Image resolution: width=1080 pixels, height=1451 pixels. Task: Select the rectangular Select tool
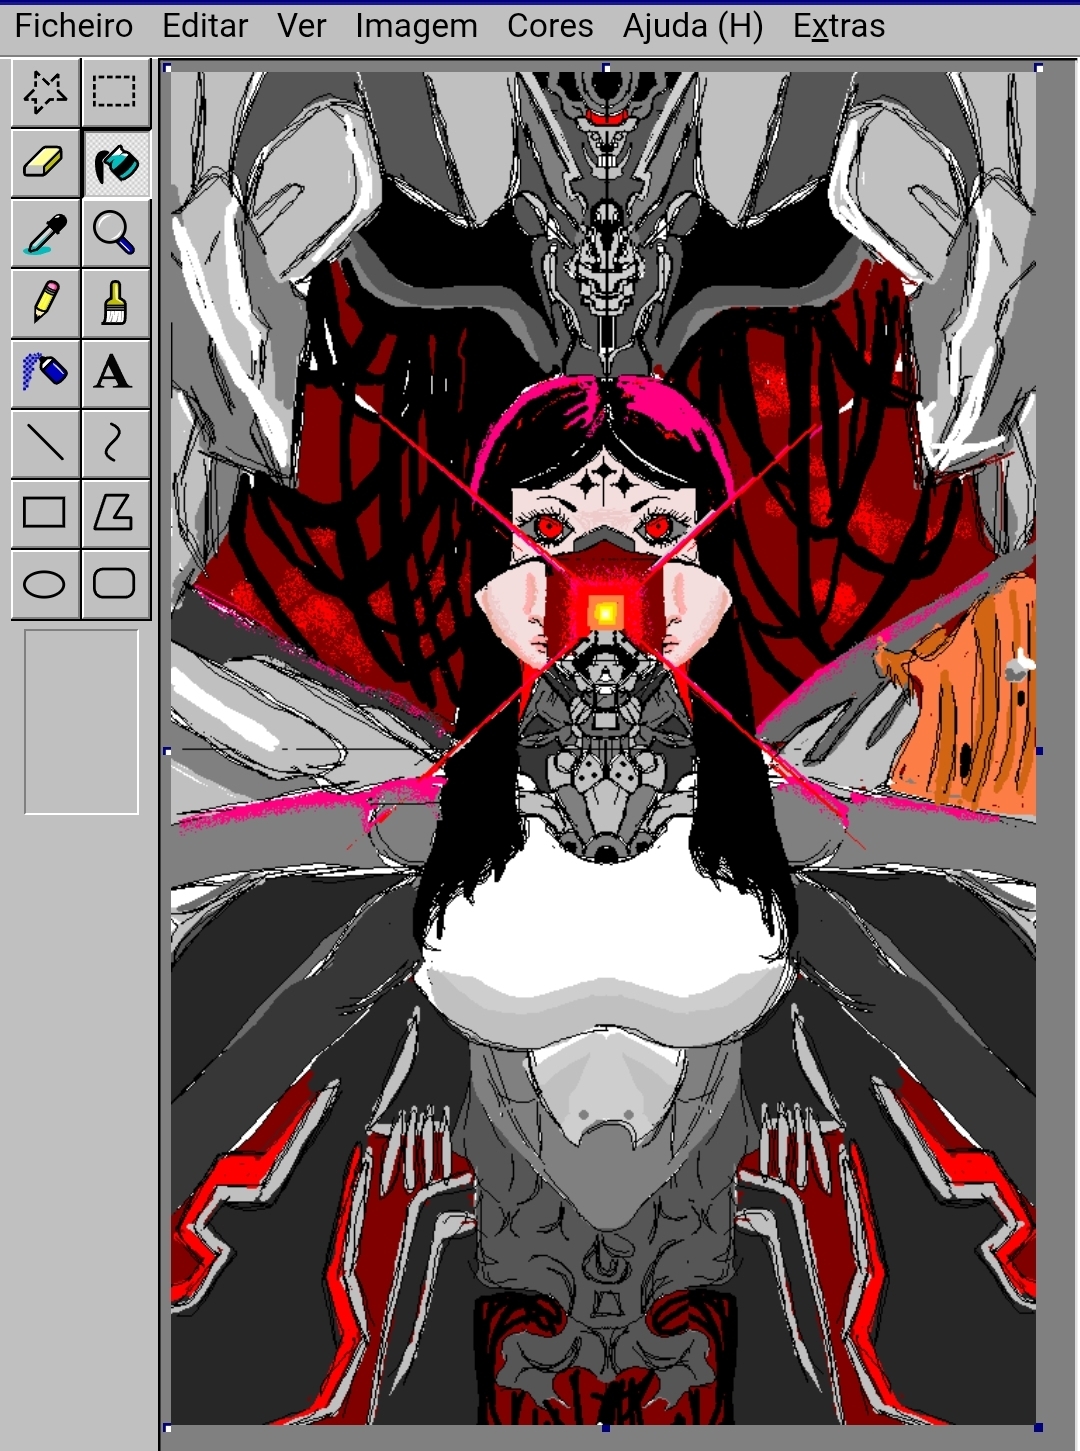coord(115,92)
